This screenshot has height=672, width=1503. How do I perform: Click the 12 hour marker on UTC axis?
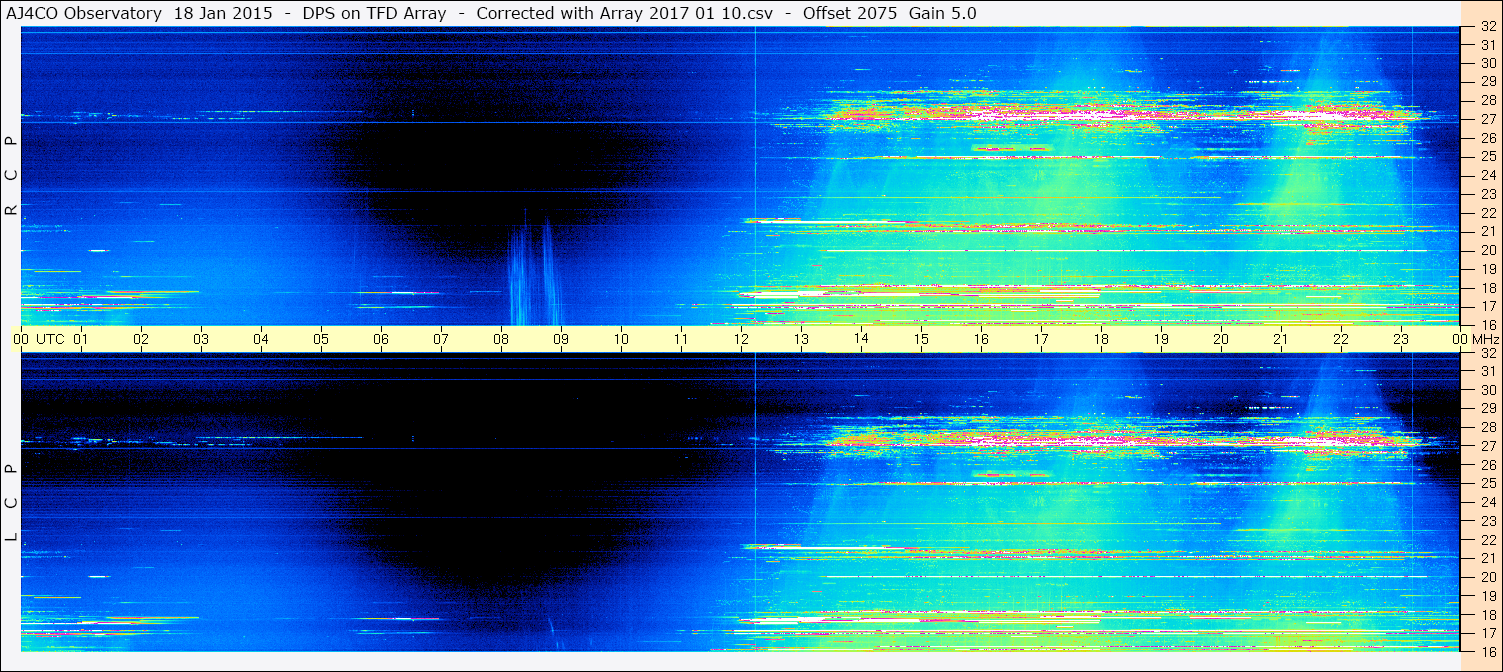click(x=741, y=339)
